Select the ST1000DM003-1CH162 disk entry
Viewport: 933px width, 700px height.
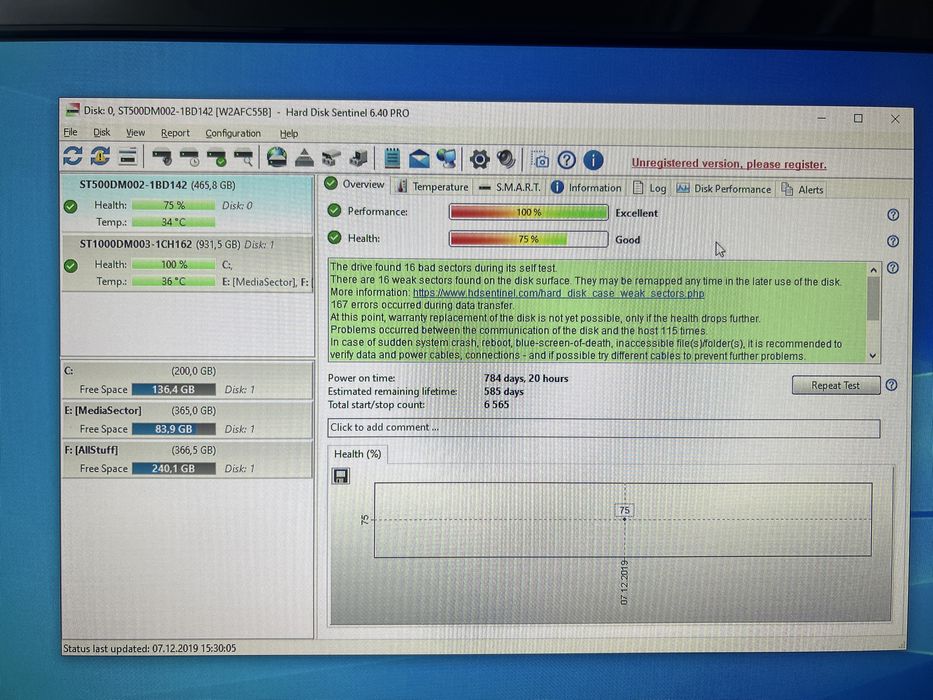tap(187, 262)
